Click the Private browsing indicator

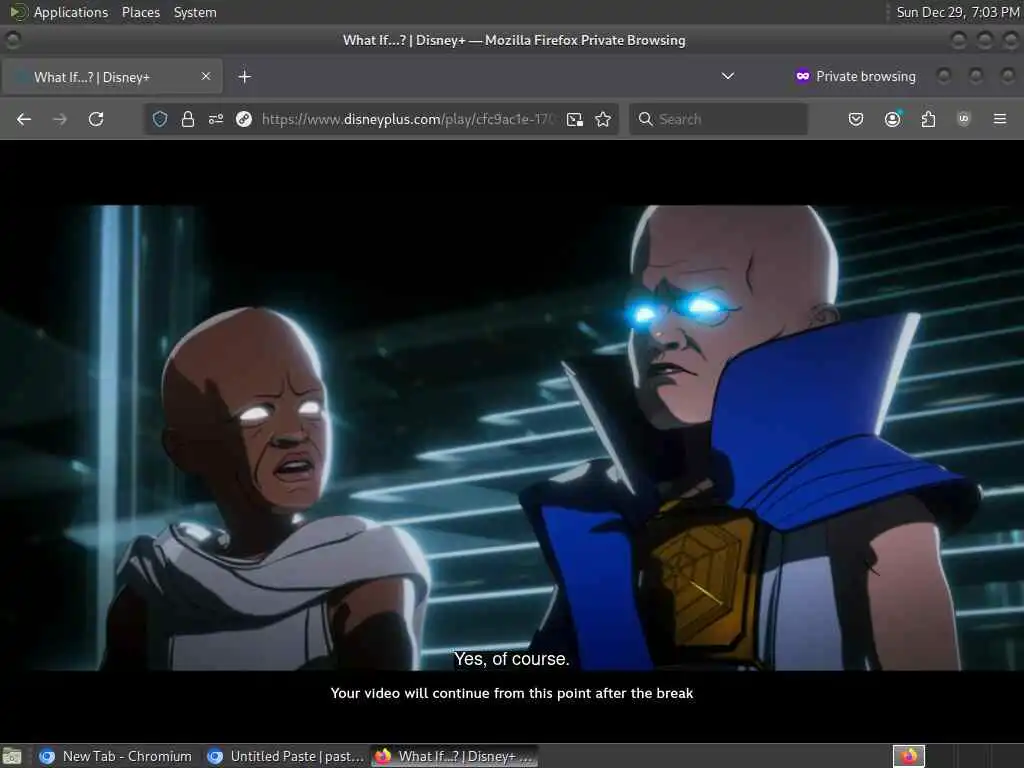pyautogui.click(x=856, y=76)
